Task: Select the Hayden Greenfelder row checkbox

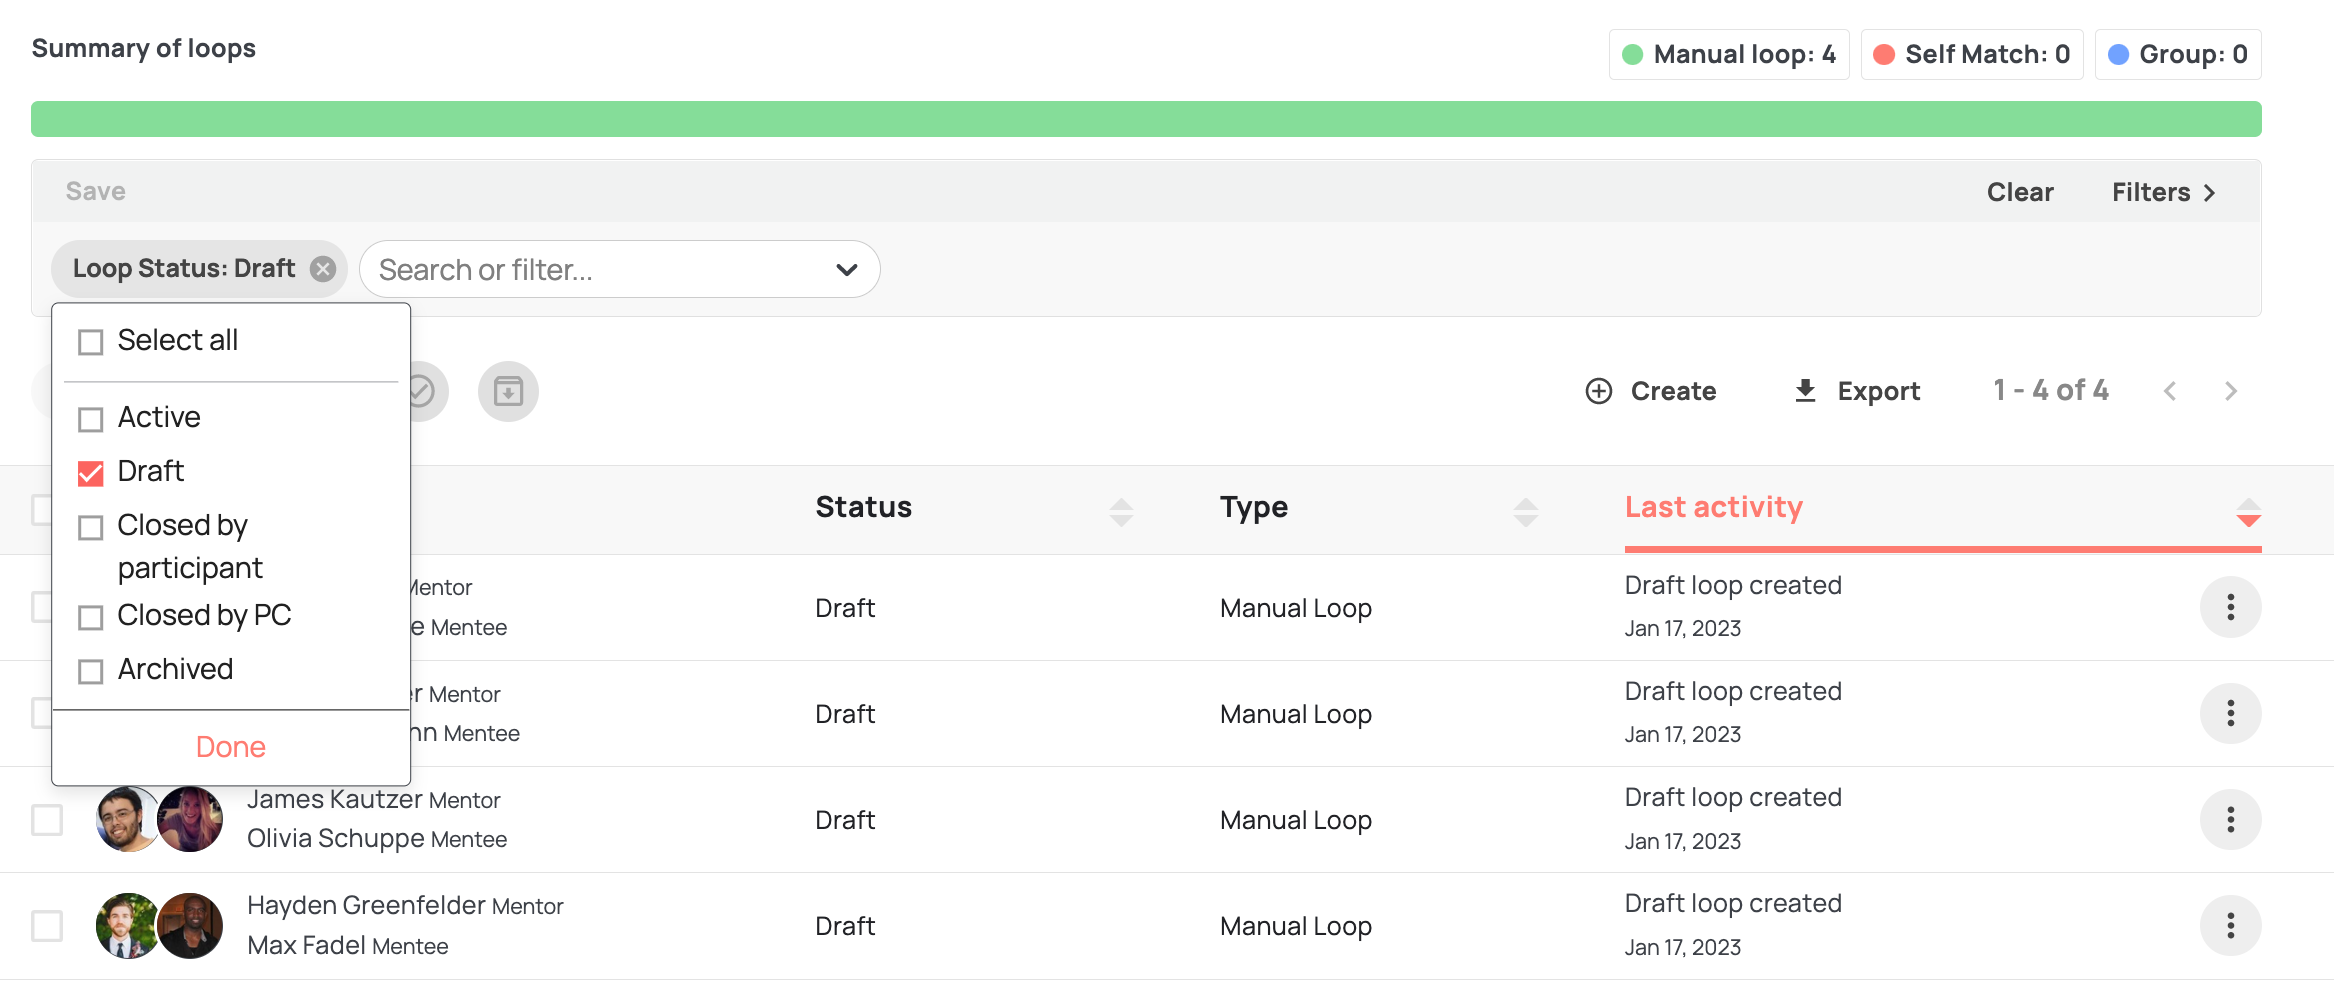Action: [x=47, y=925]
